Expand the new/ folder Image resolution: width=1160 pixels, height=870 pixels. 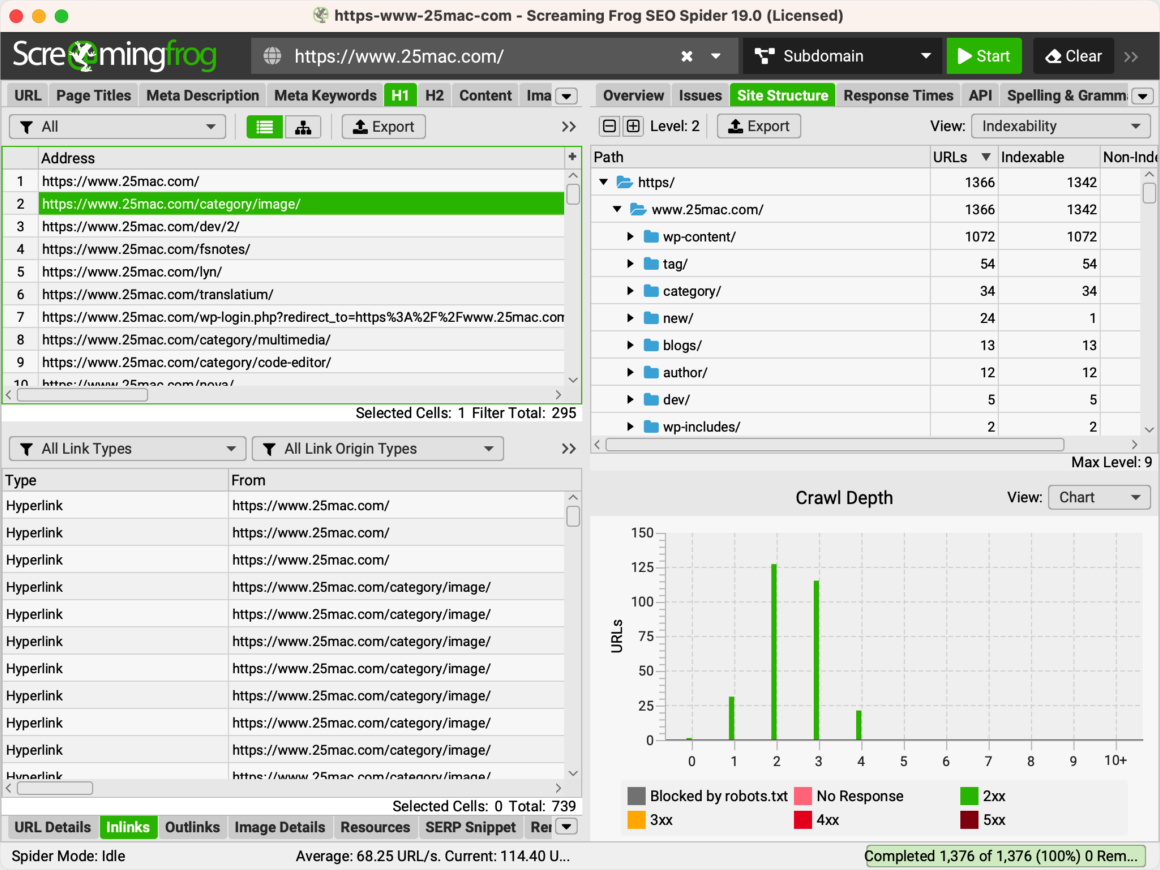pyautogui.click(x=630, y=318)
